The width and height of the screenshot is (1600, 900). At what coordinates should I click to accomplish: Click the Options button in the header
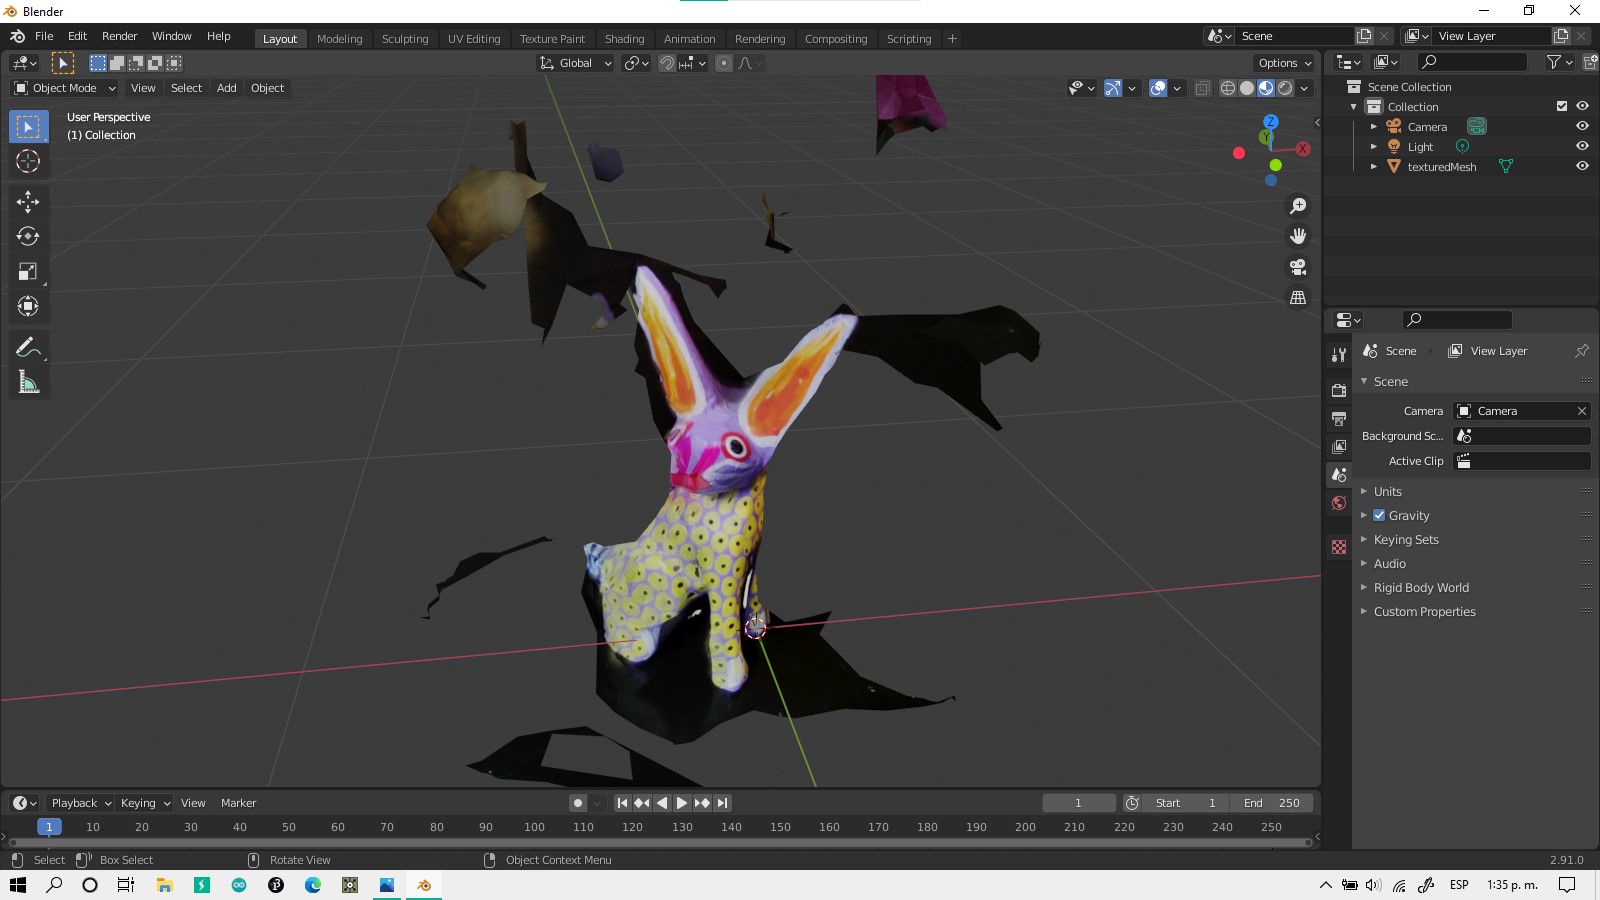click(1284, 63)
